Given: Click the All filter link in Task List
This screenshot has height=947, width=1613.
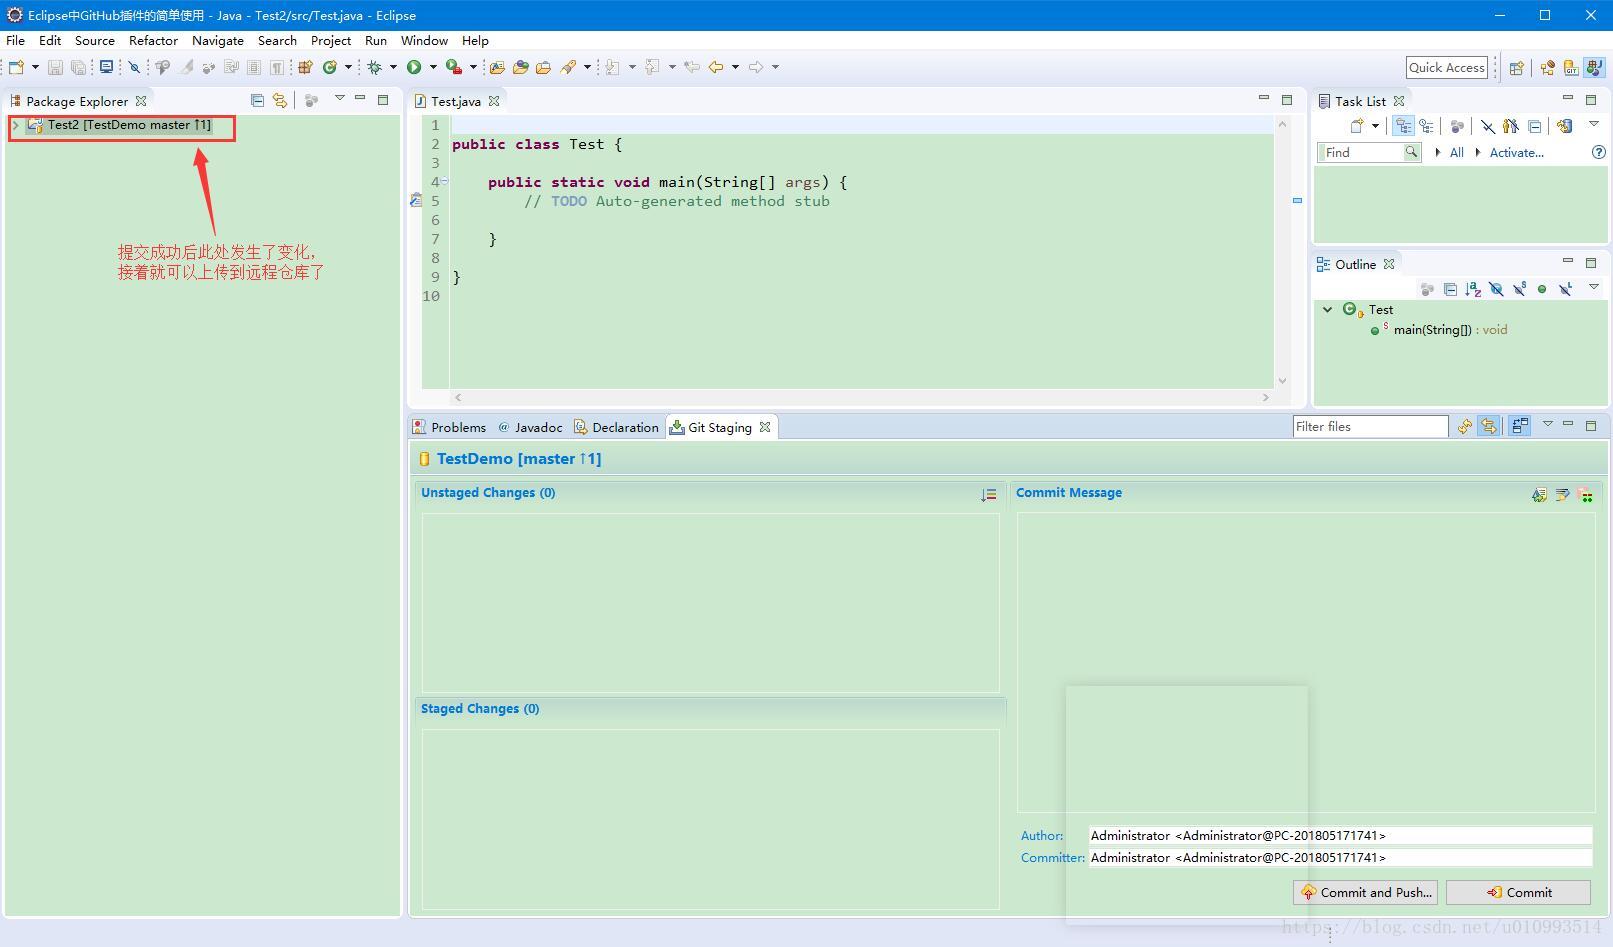Looking at the screenshot, I should pyautogui.click(x=1456, y=153).
